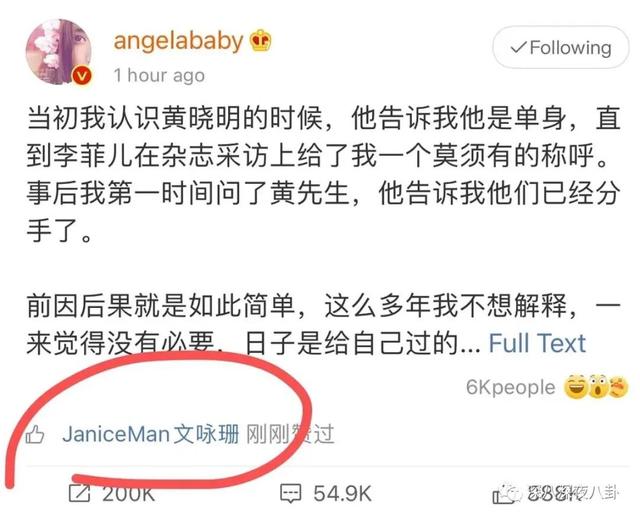Like the post with bottom-right thumbs-up

(503, 494)
